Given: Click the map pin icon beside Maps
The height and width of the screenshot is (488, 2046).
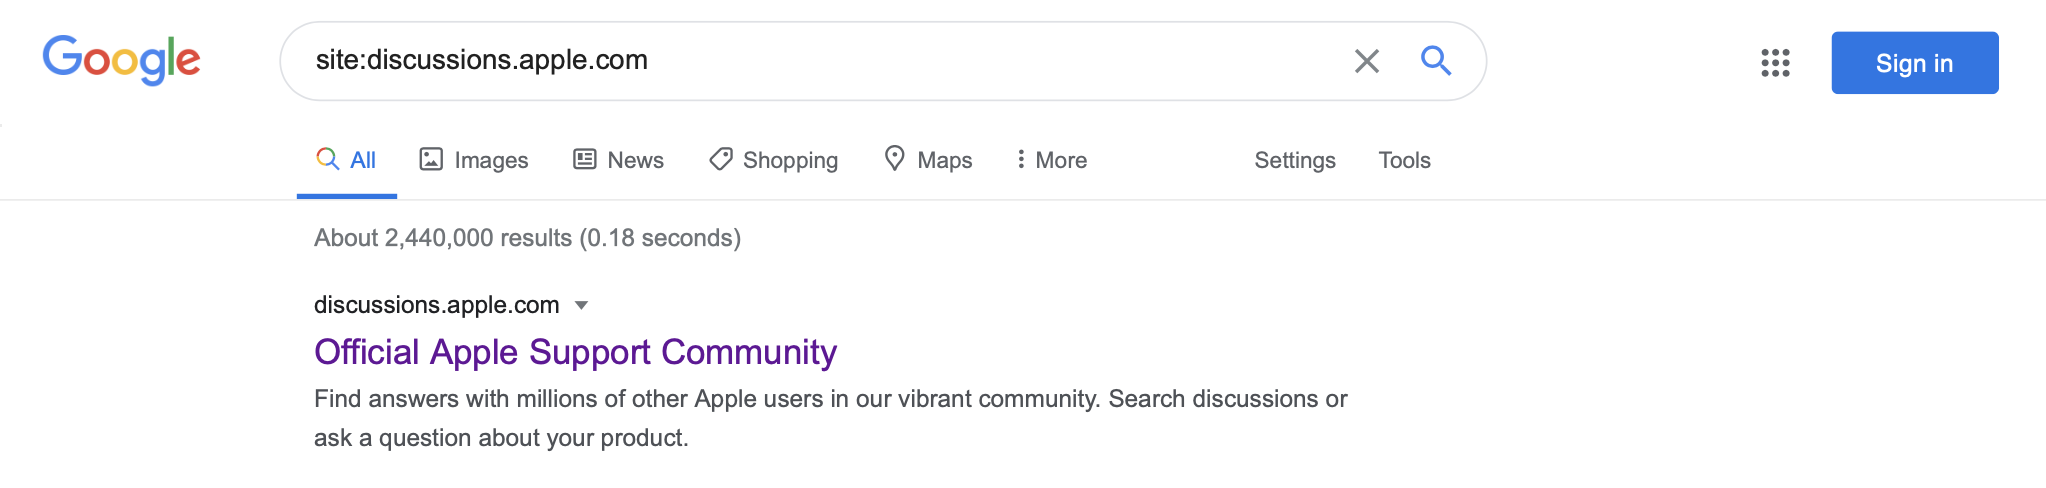Looking at the screenshot, I should [895, 158].
